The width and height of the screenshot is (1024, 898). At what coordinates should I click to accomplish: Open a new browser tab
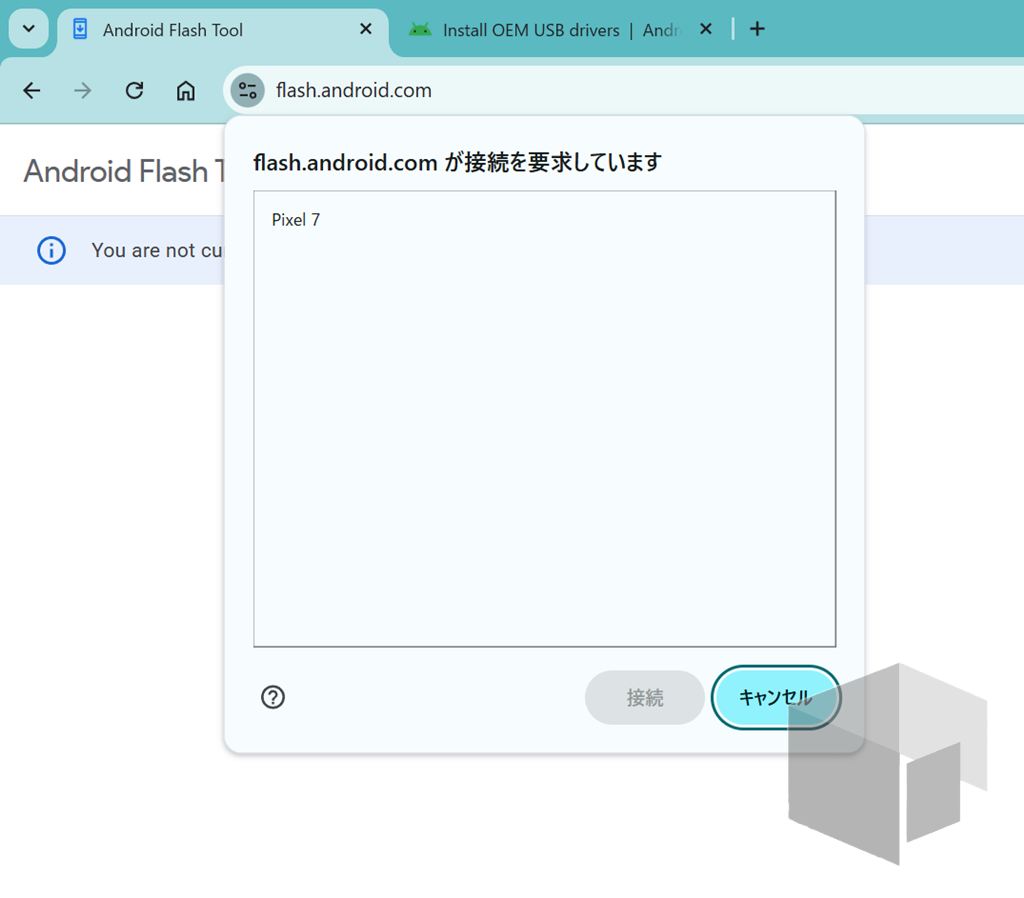pos(757,29)
